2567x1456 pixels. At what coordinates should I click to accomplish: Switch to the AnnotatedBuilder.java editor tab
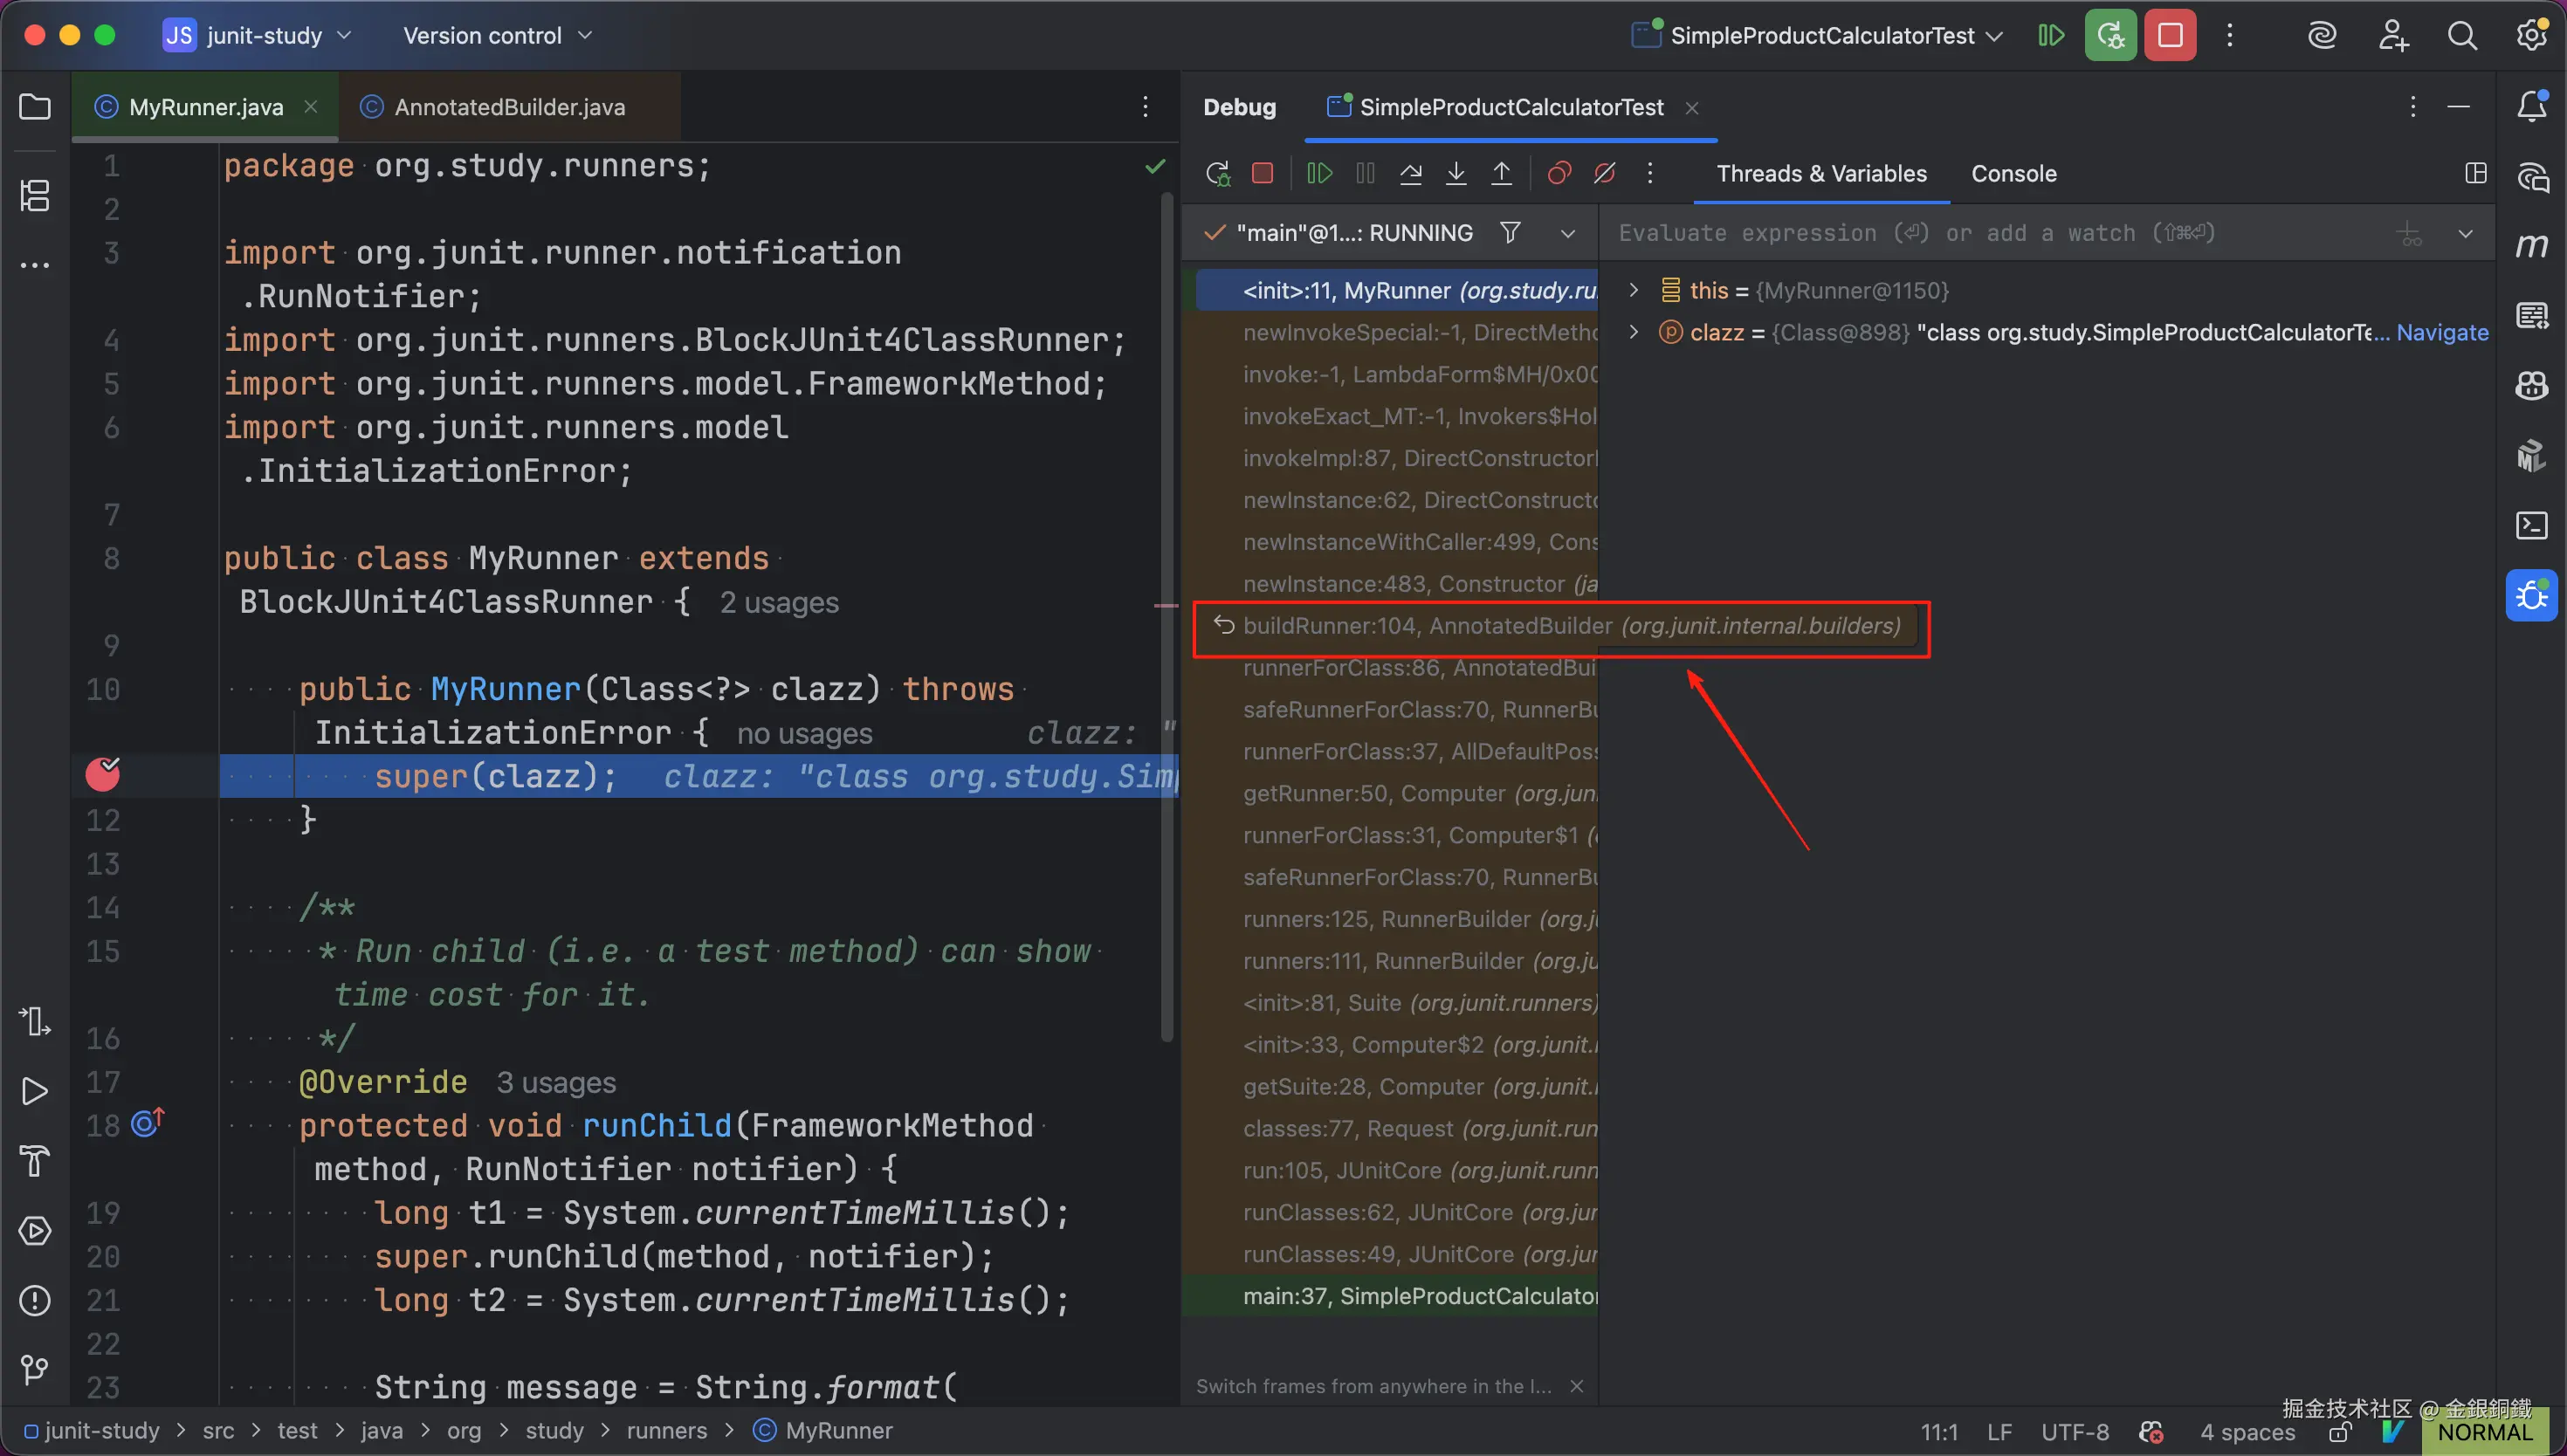510,107
